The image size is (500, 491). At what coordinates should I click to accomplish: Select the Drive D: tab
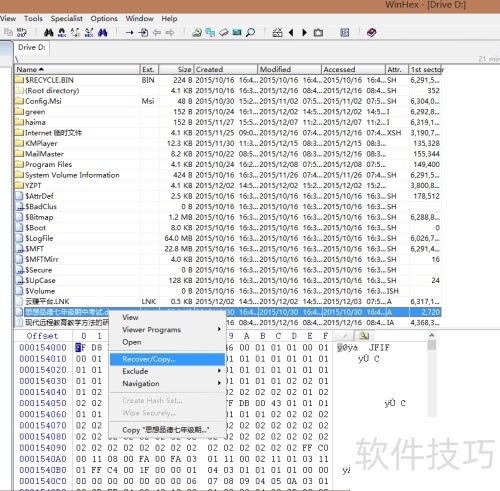point(32,47)
